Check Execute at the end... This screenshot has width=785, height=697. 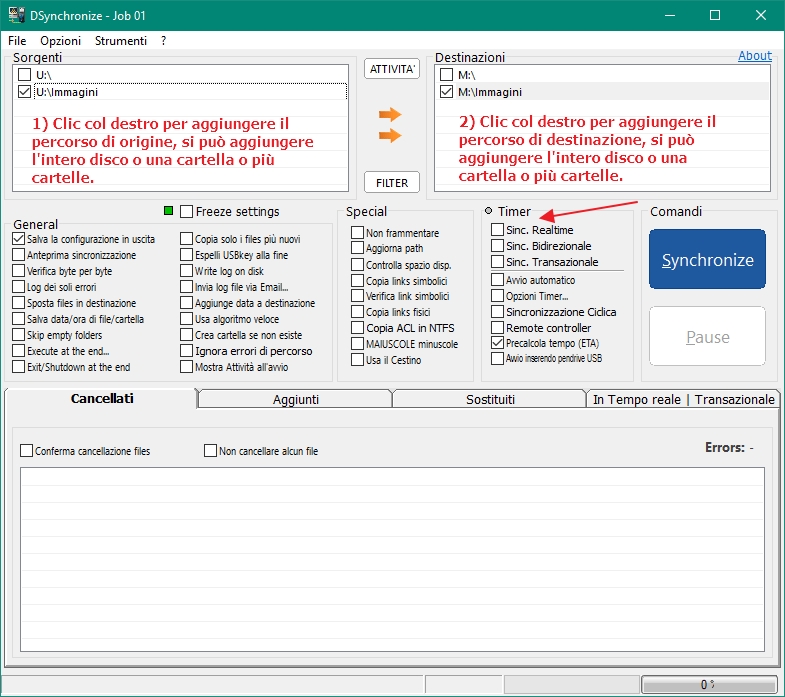pyautogui.click(x=19, y=351)
